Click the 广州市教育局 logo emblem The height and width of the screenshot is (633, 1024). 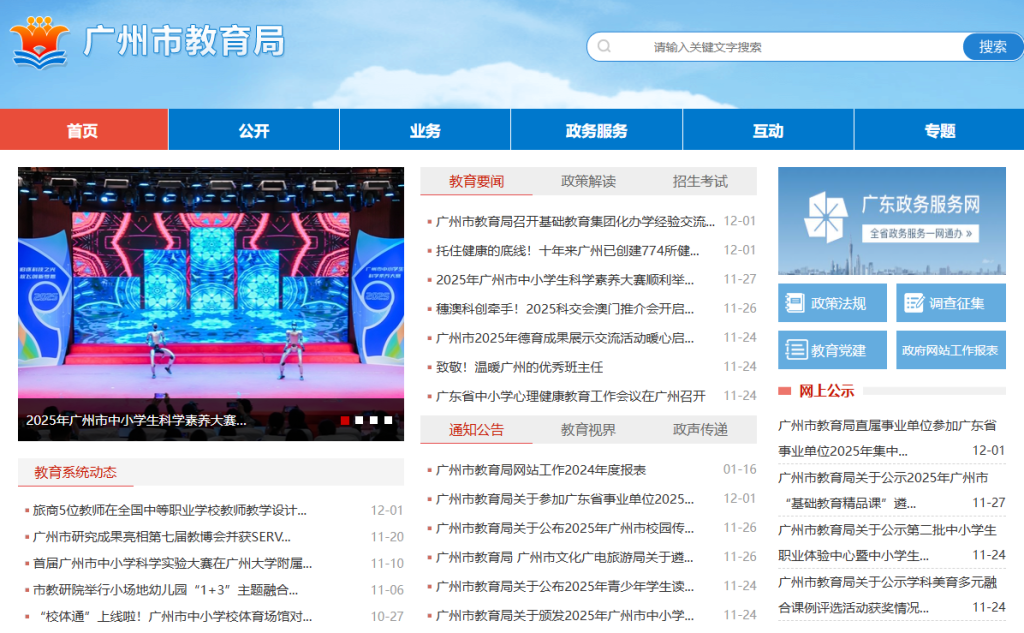(39, 40)
